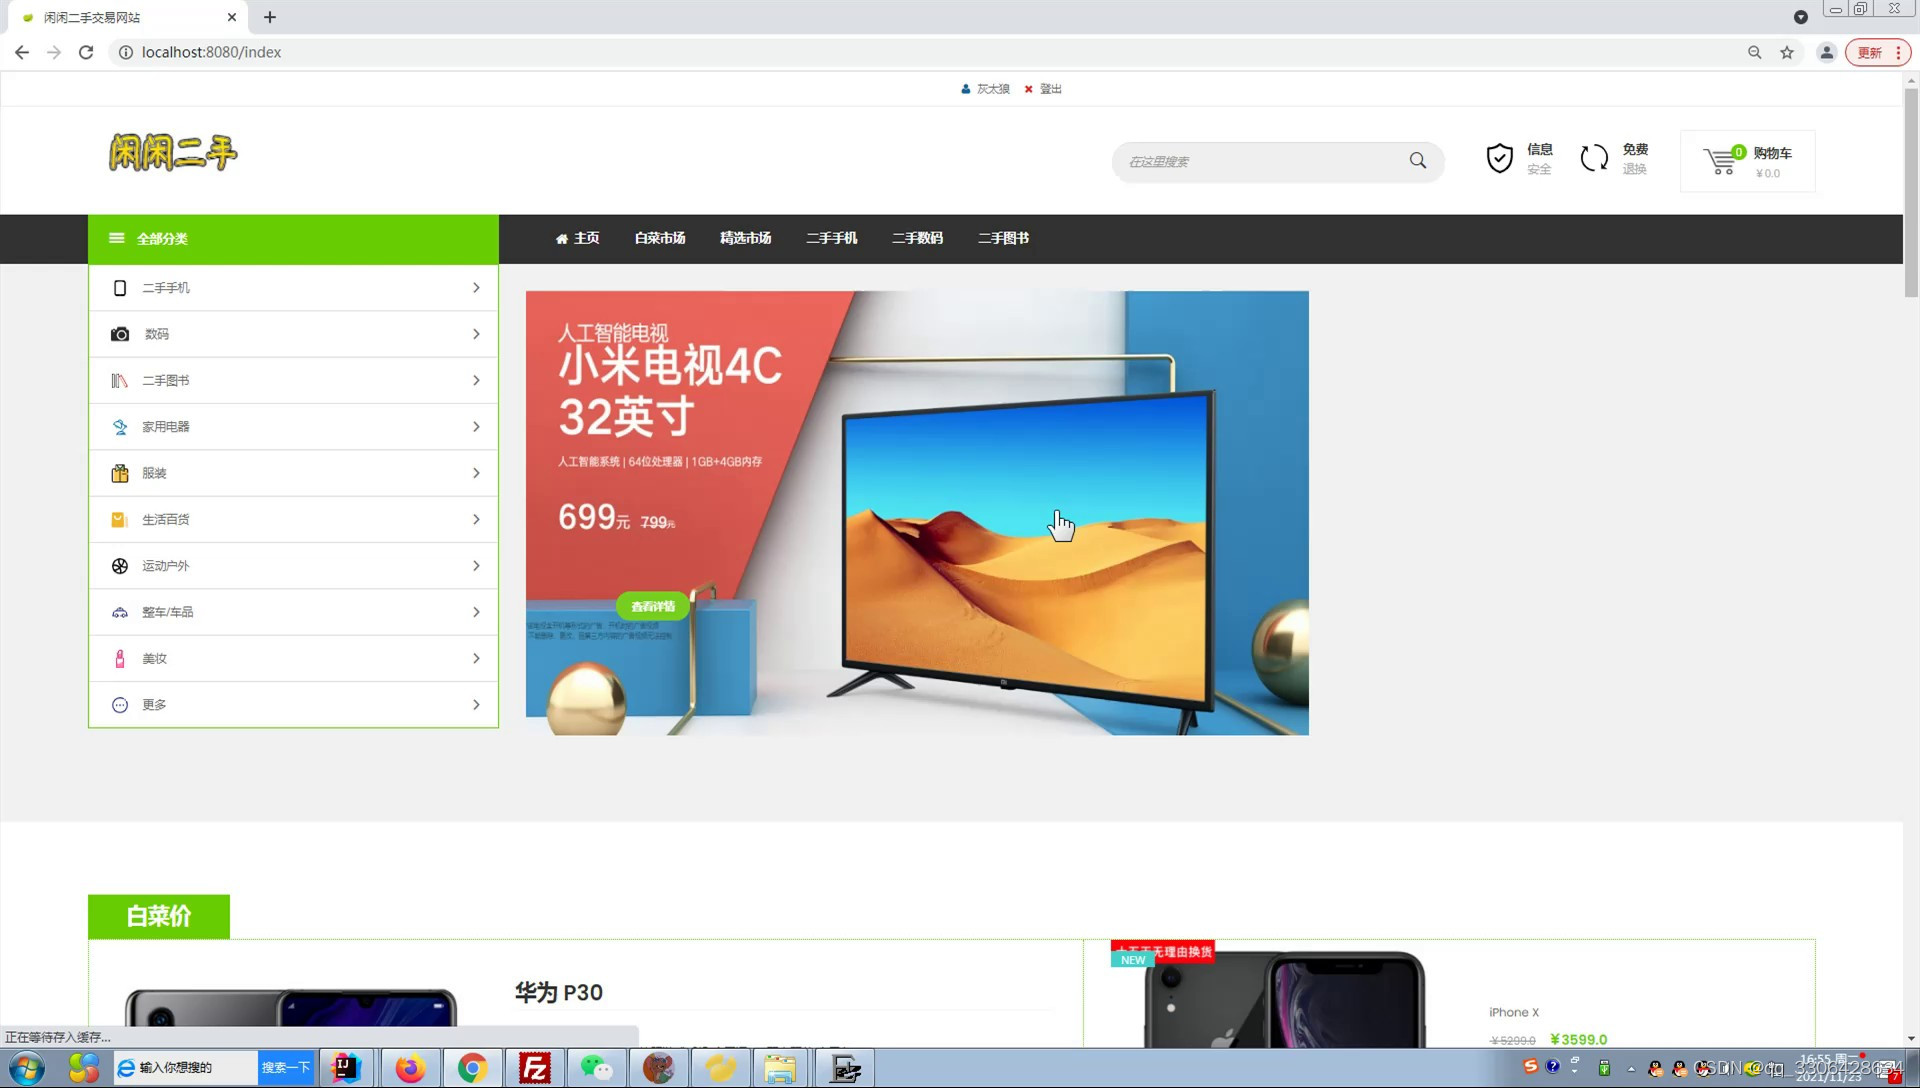
Task: Bookmark this page with star icon
Action: pos(1787,52)
